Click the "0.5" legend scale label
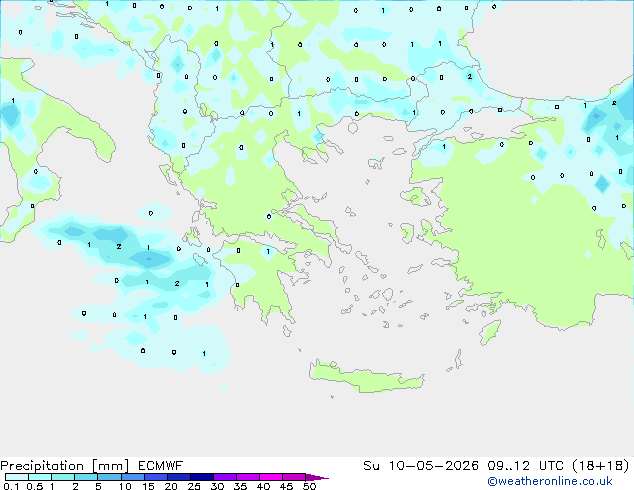 35,486
